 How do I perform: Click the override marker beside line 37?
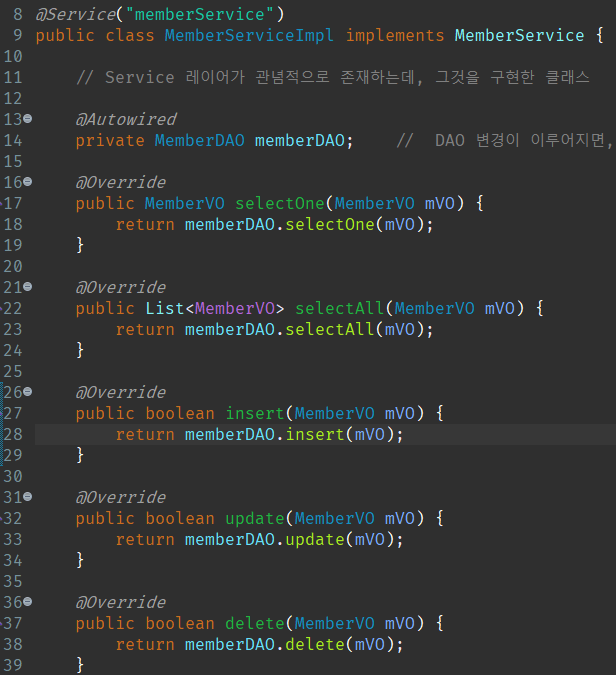(x=1, y=622)
